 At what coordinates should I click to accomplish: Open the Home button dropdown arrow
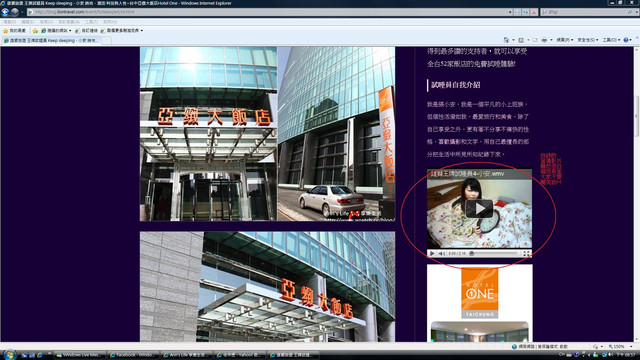[x=513, y=40]
